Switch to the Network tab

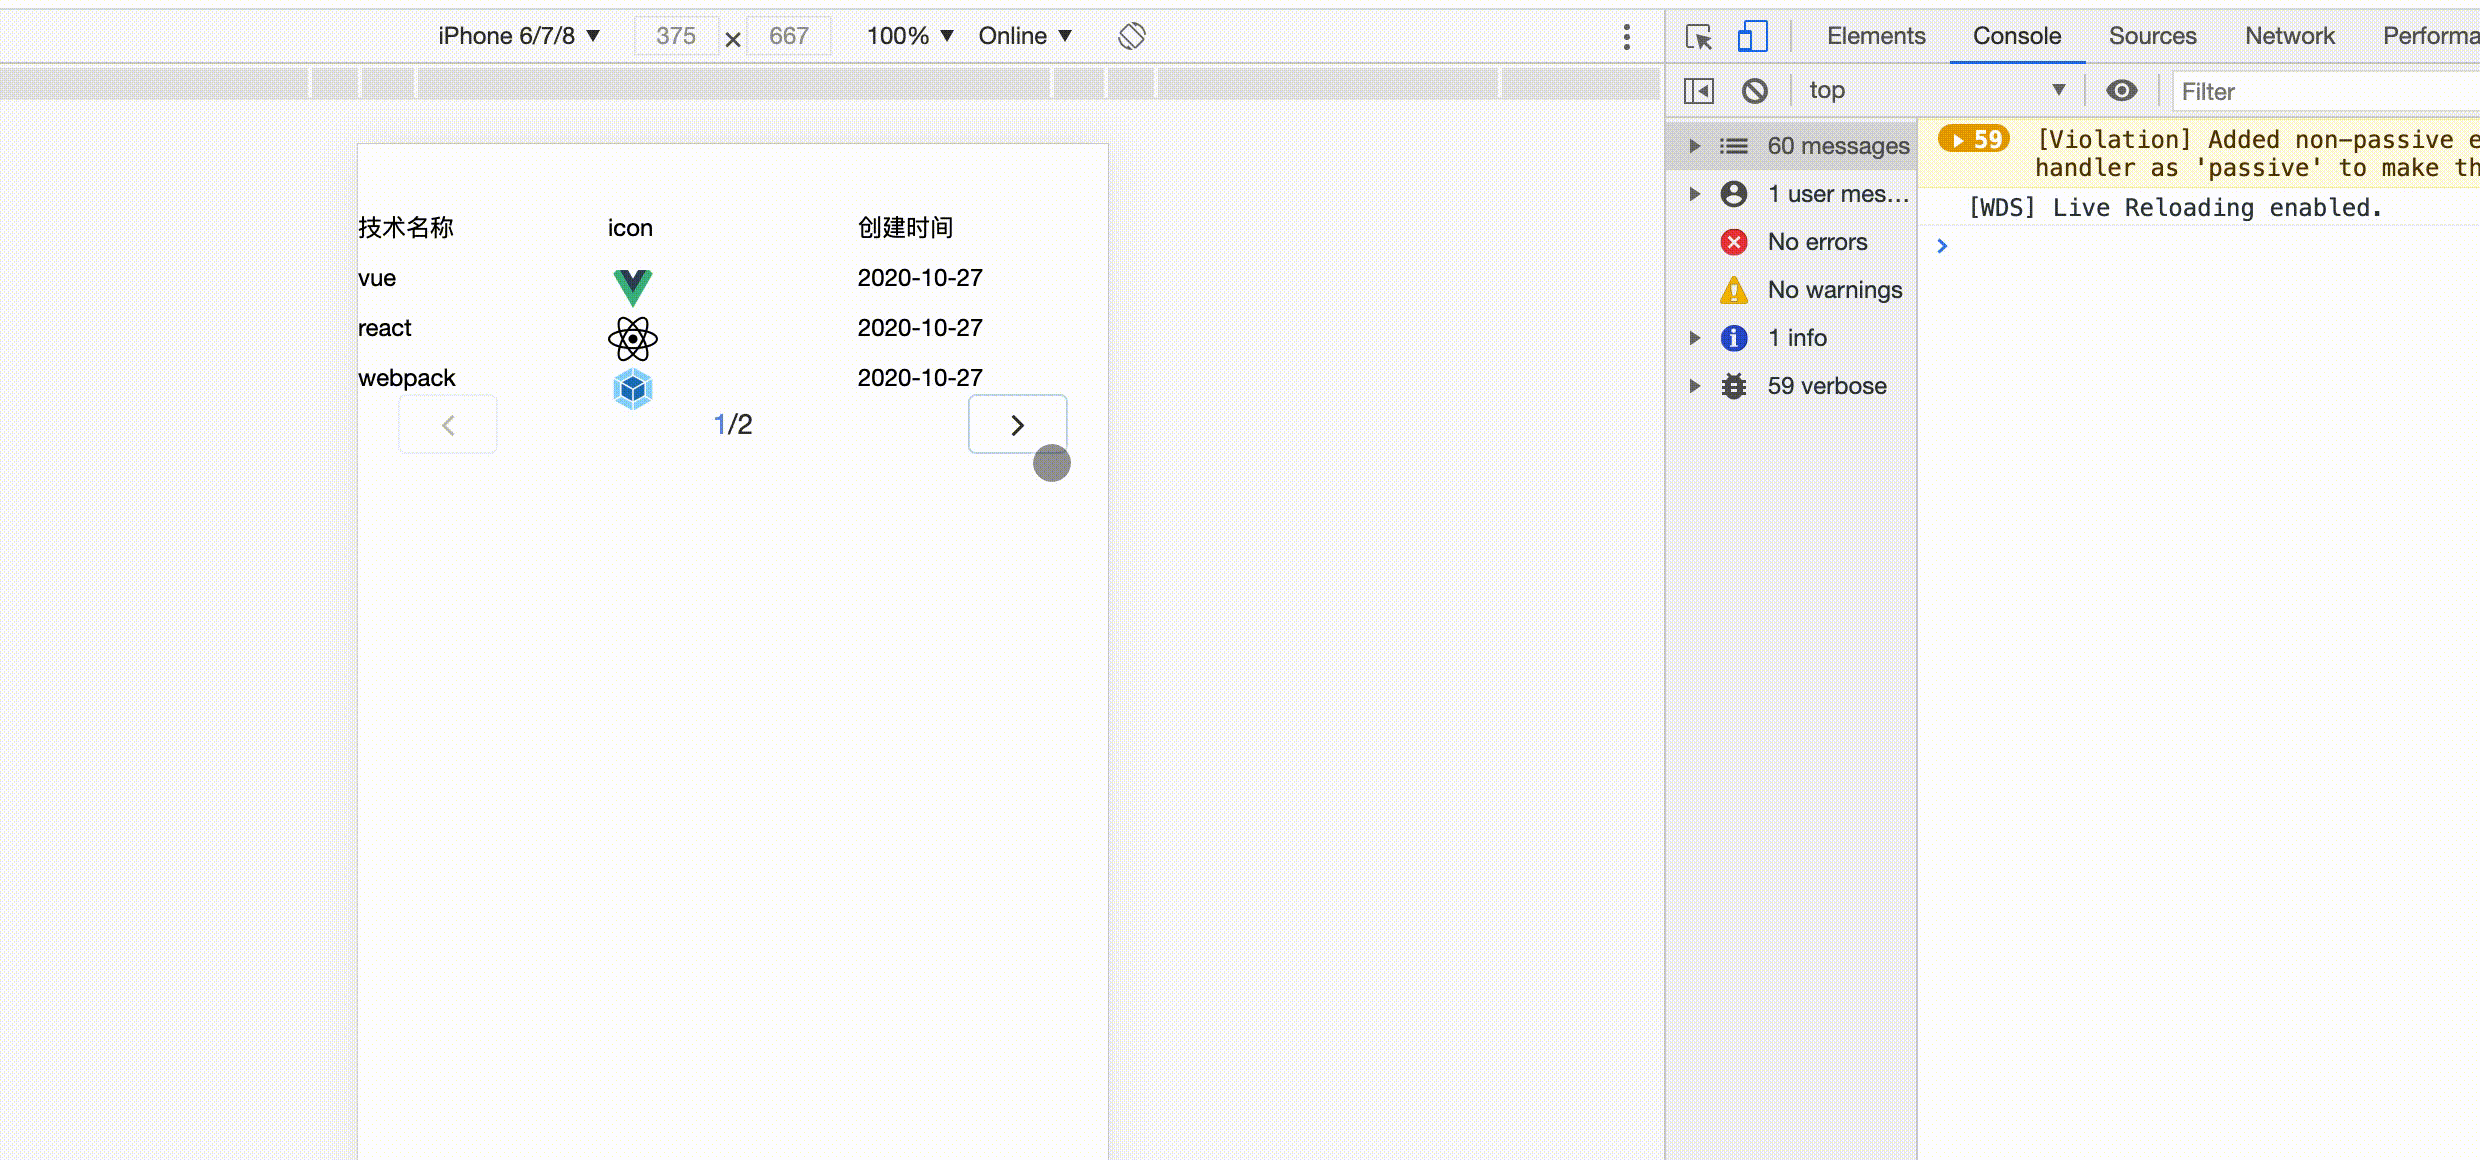tap(2289, 36)
